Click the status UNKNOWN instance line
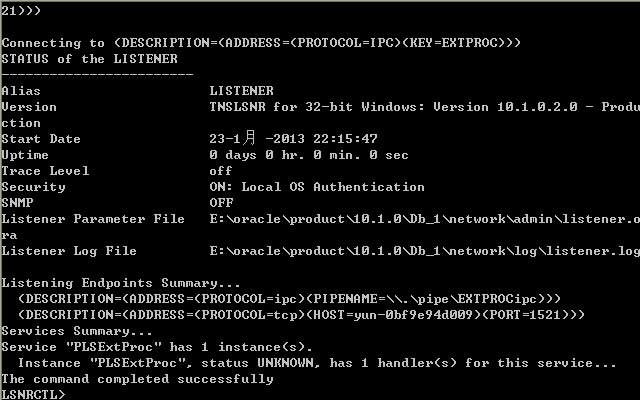This screenshot has height=400, width=640. coord(317,363)
